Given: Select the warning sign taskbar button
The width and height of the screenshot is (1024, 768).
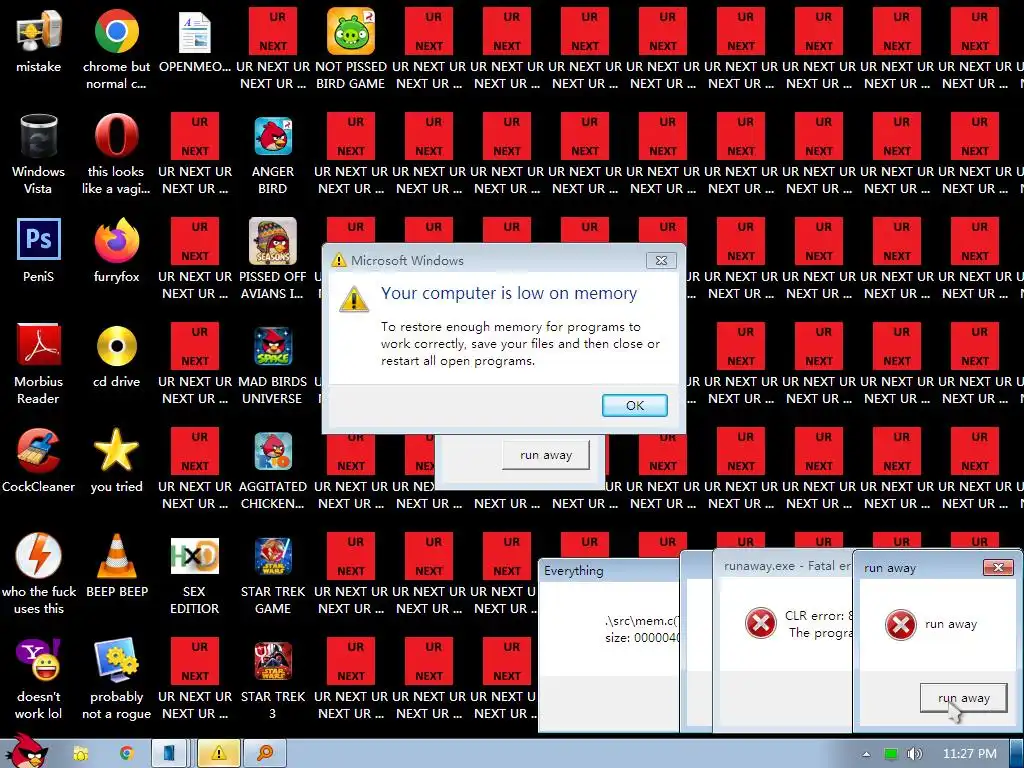Looking at the screenshot, I should 218,754.
